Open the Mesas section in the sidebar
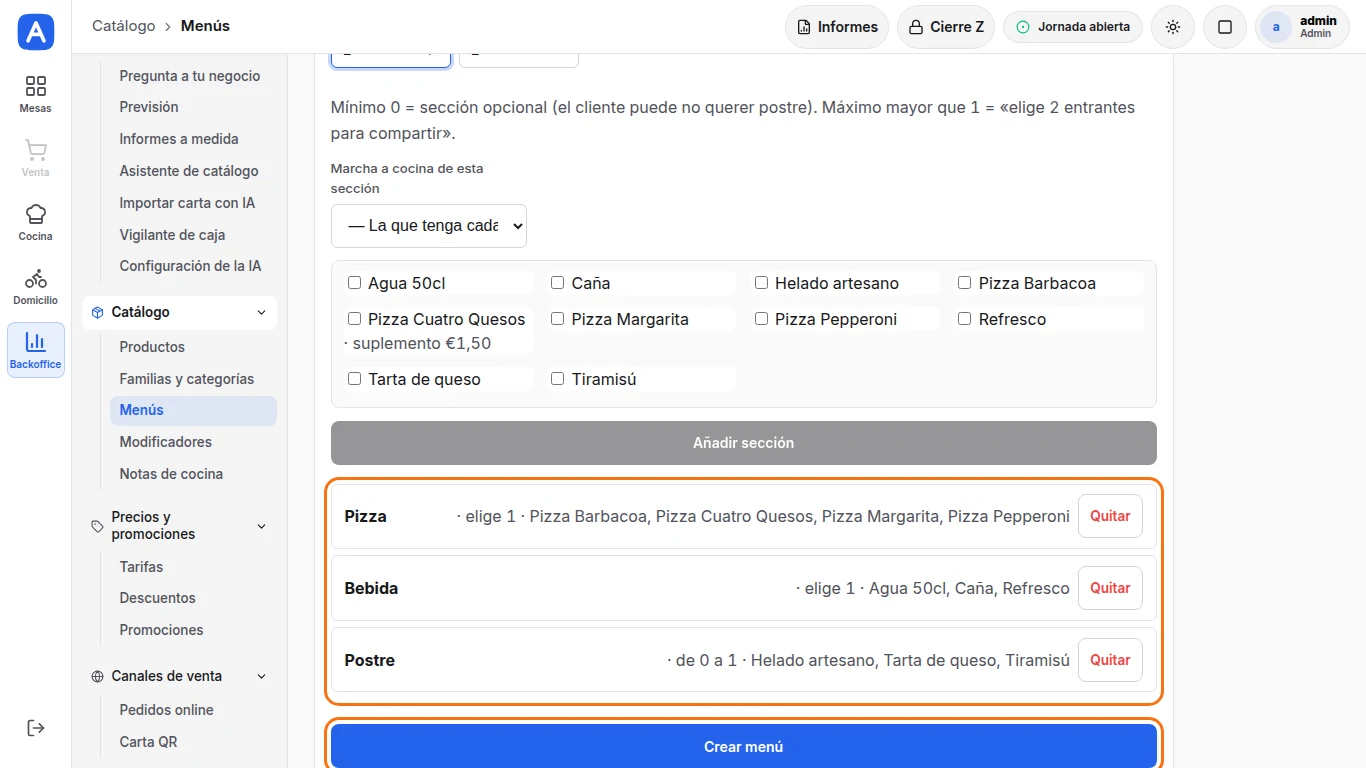1366x768 pixels. click(x=36, y=94)
